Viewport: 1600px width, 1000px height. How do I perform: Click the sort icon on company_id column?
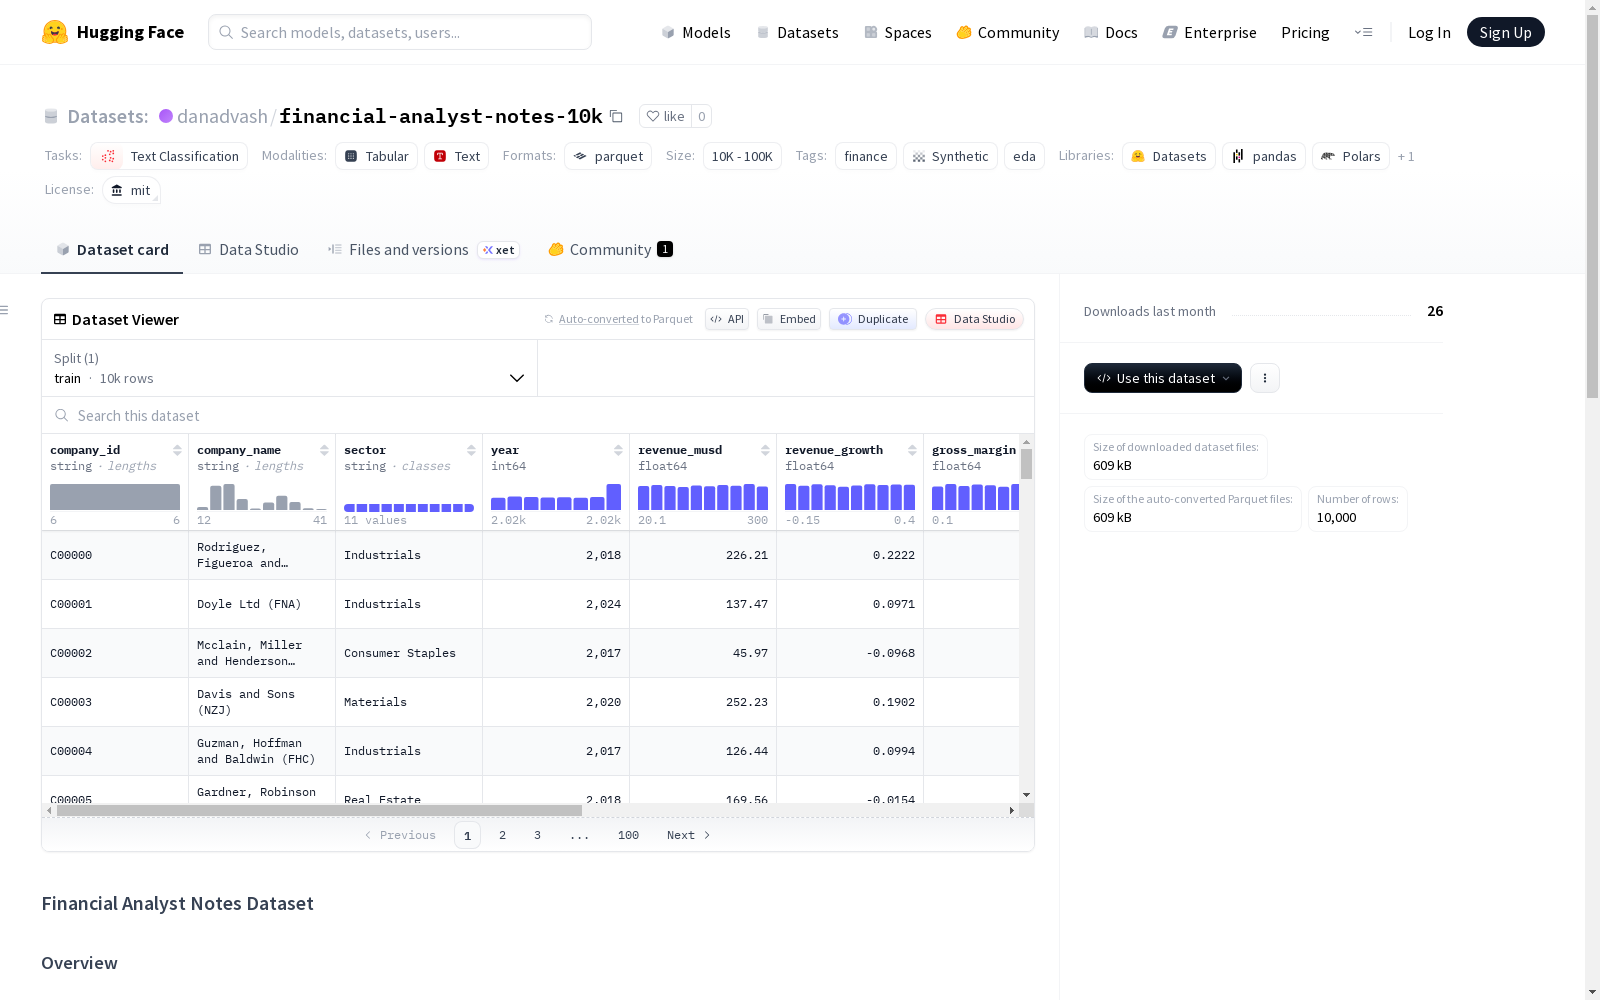coord(177,450)
